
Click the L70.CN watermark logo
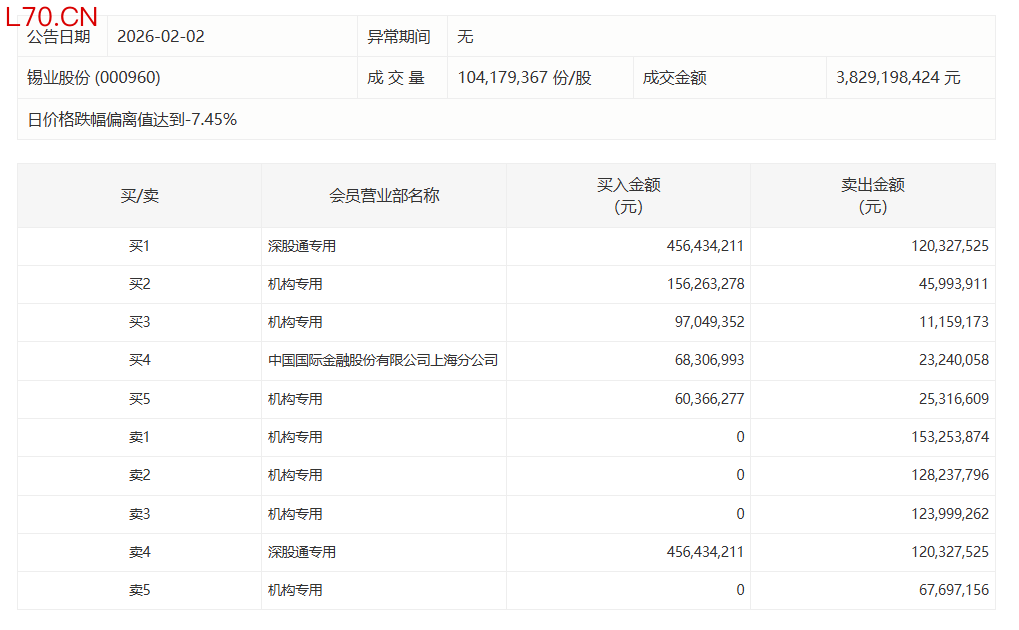click(52, 16)
